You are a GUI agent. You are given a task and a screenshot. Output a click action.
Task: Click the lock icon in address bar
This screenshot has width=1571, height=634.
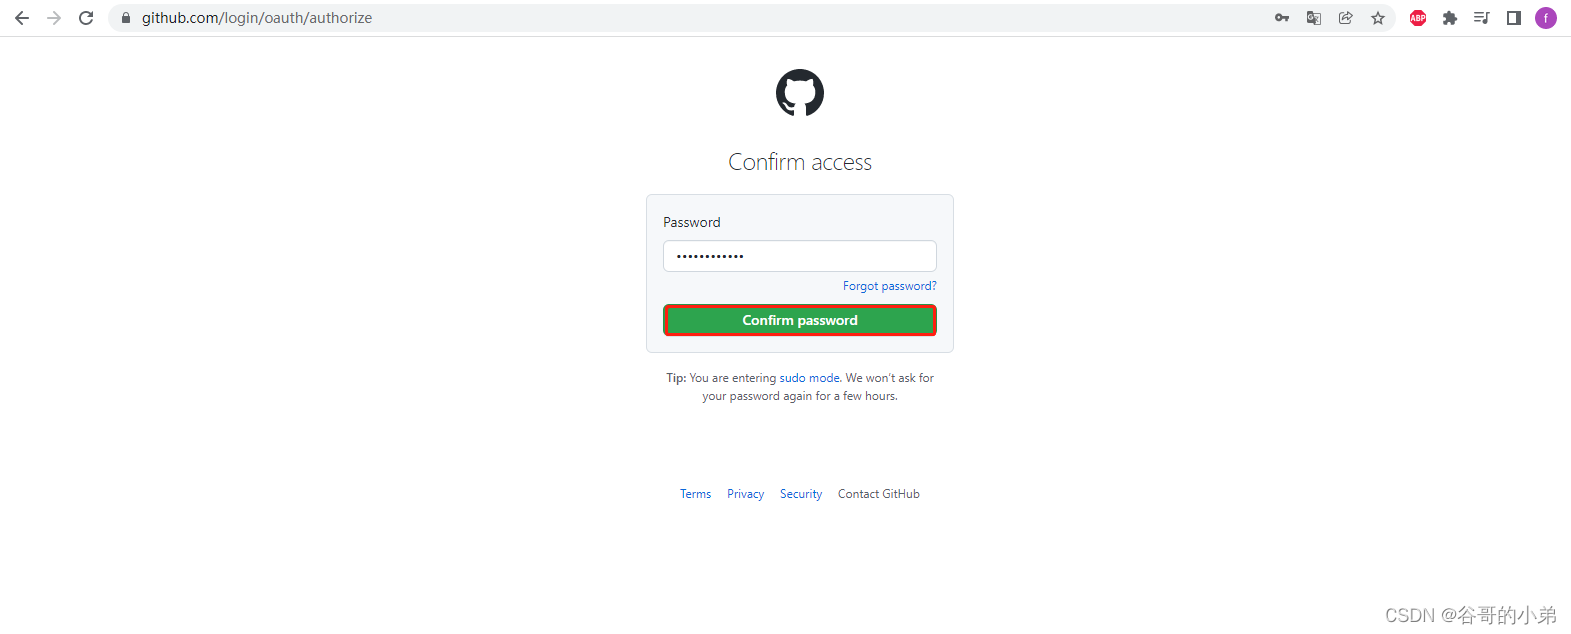click(x=126, y=18)
